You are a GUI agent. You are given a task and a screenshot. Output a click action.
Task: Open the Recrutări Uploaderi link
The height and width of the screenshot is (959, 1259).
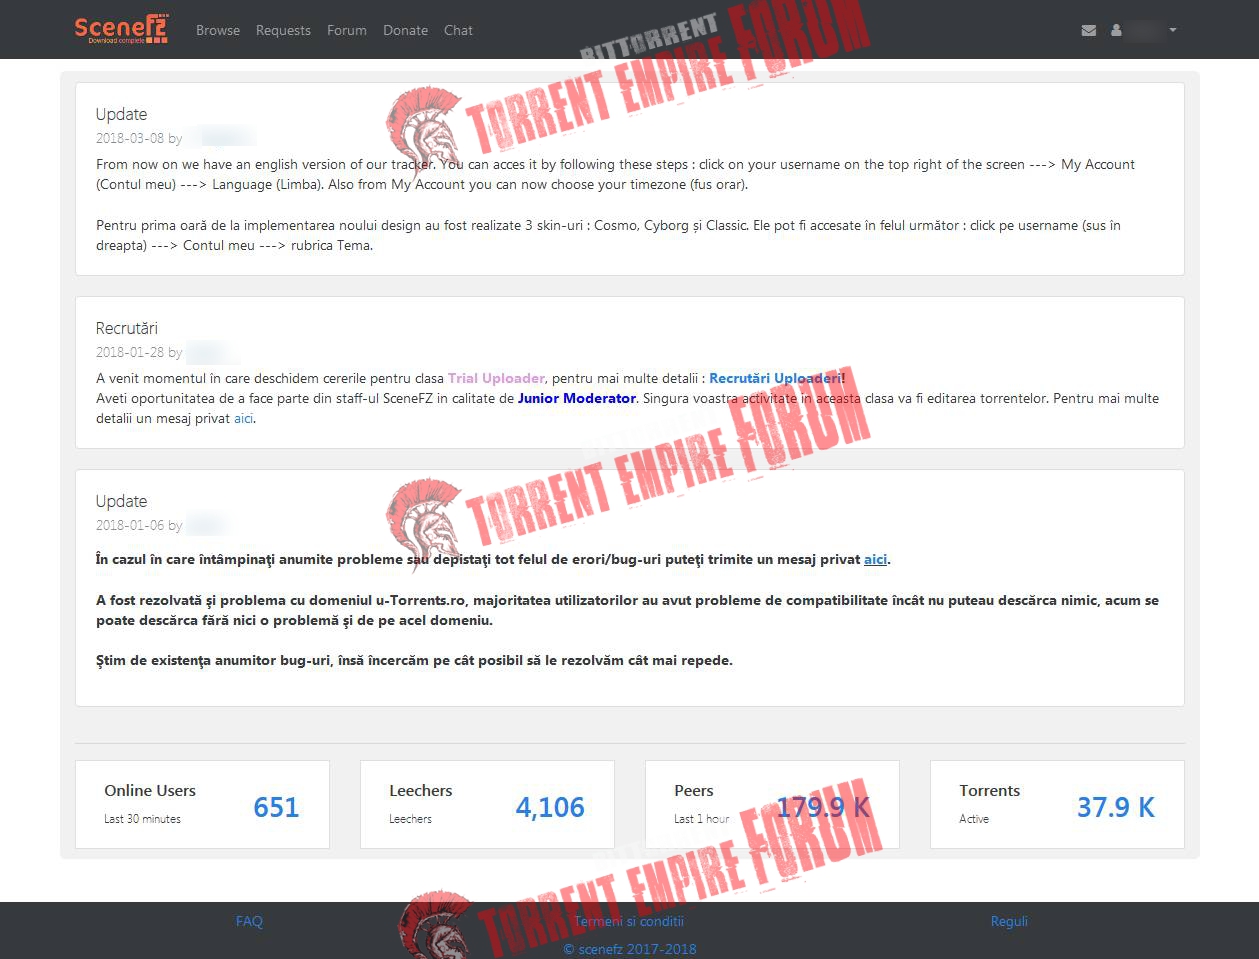point(775,378)
